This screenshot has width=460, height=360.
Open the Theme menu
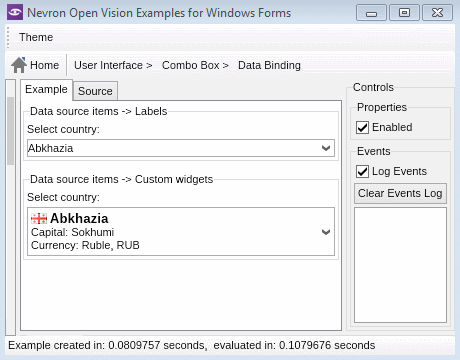click(x=36, y=37)
